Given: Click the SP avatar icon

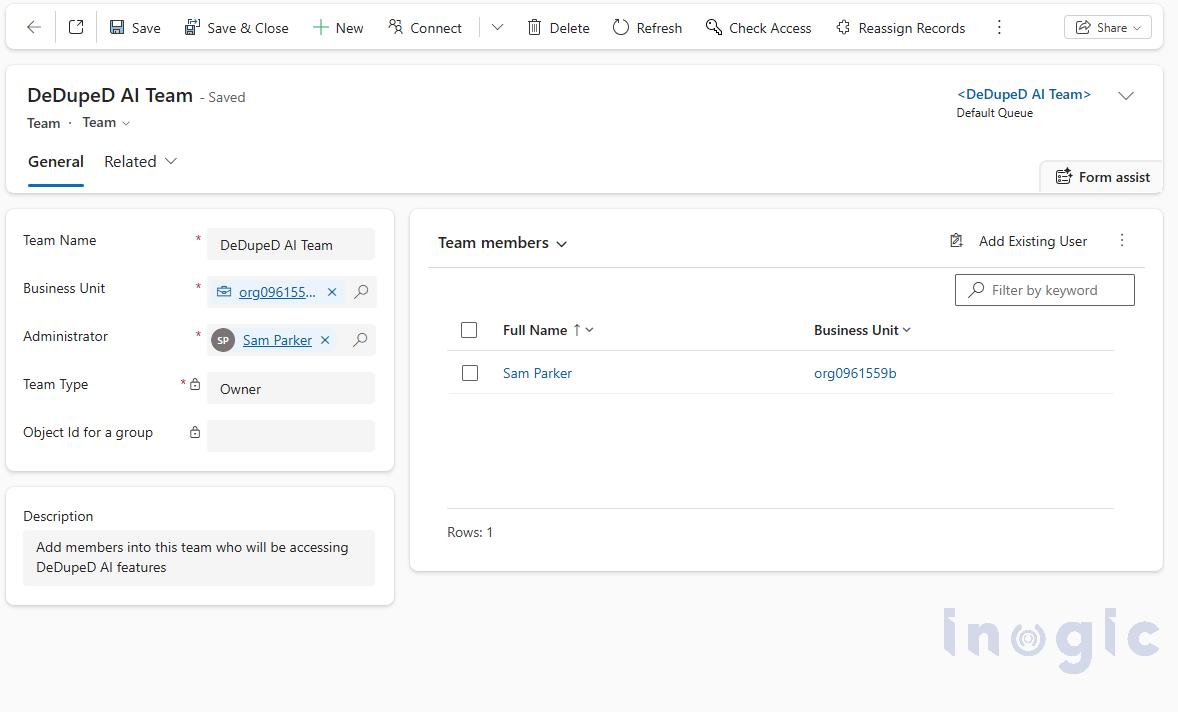Looking at the screenshot, I should click(223, 340).
